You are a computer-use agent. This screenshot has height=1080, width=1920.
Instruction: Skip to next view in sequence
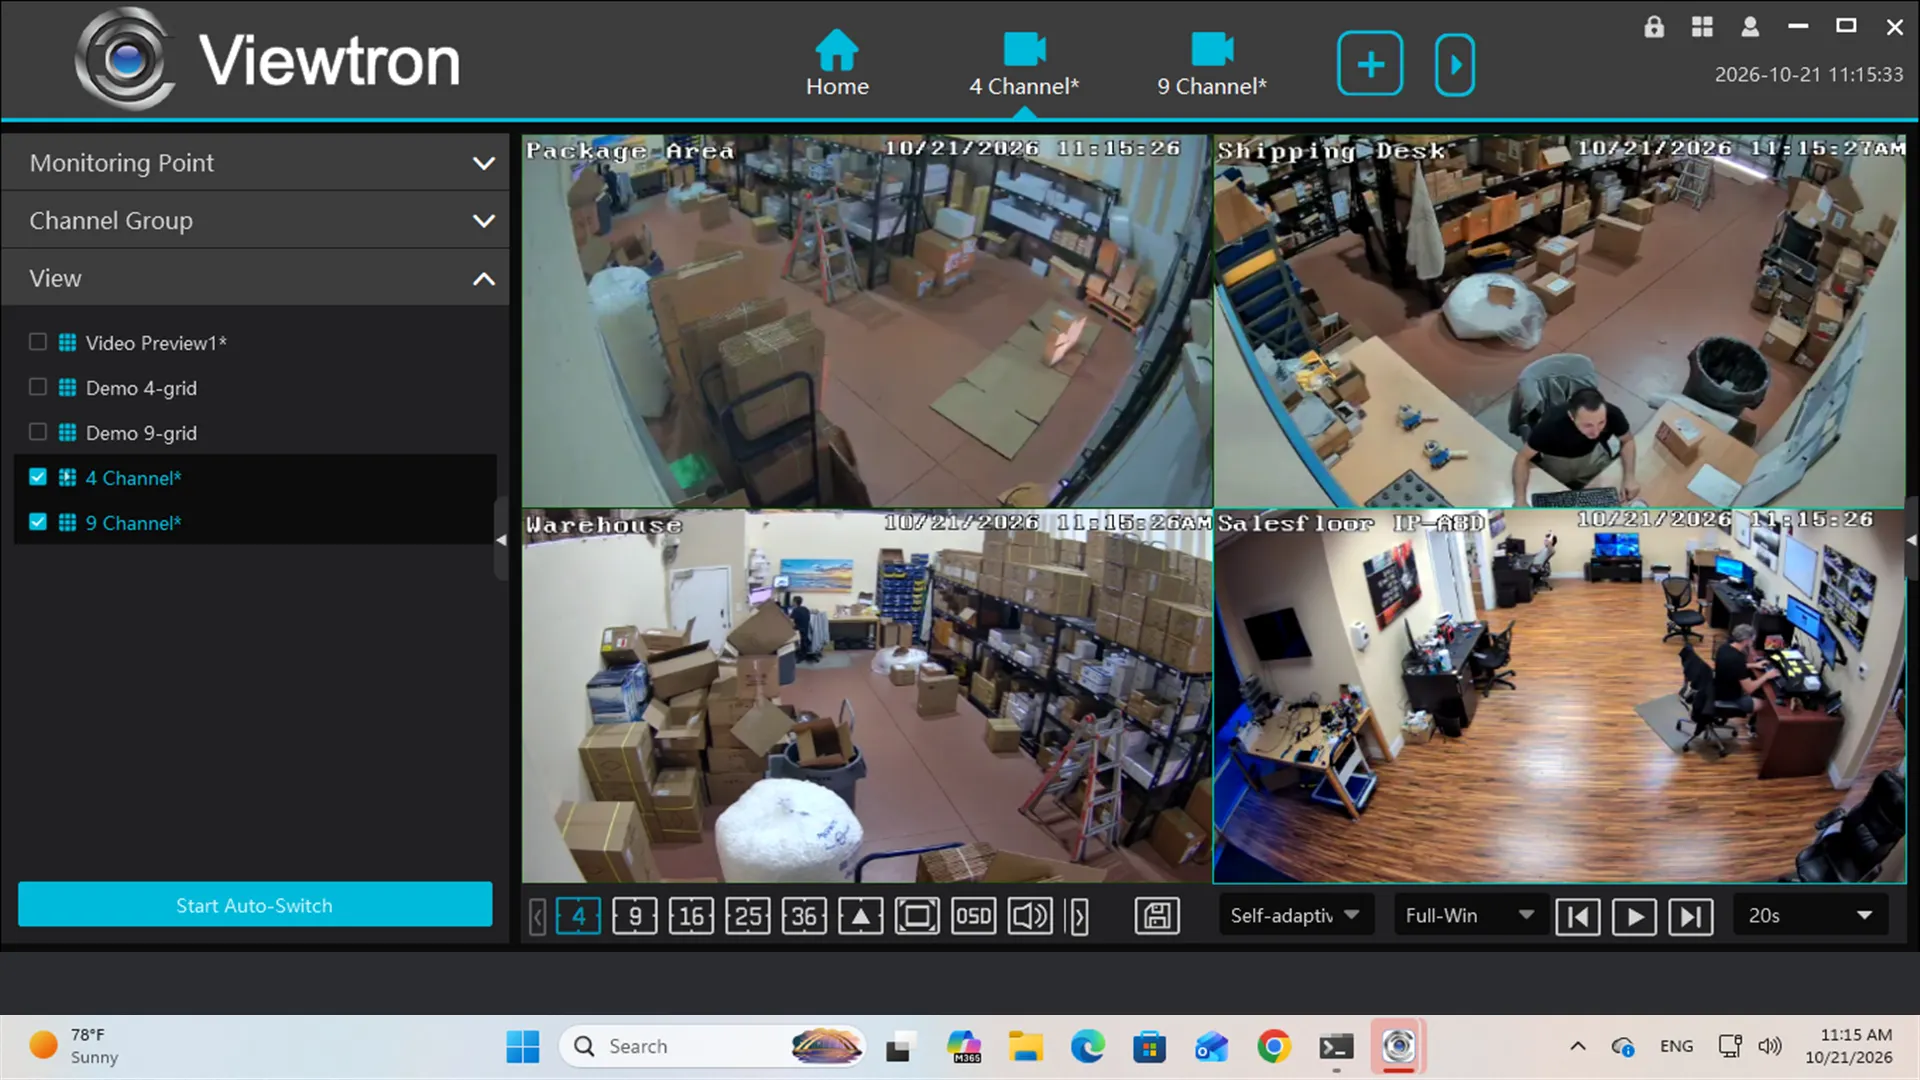(1691, 916)
